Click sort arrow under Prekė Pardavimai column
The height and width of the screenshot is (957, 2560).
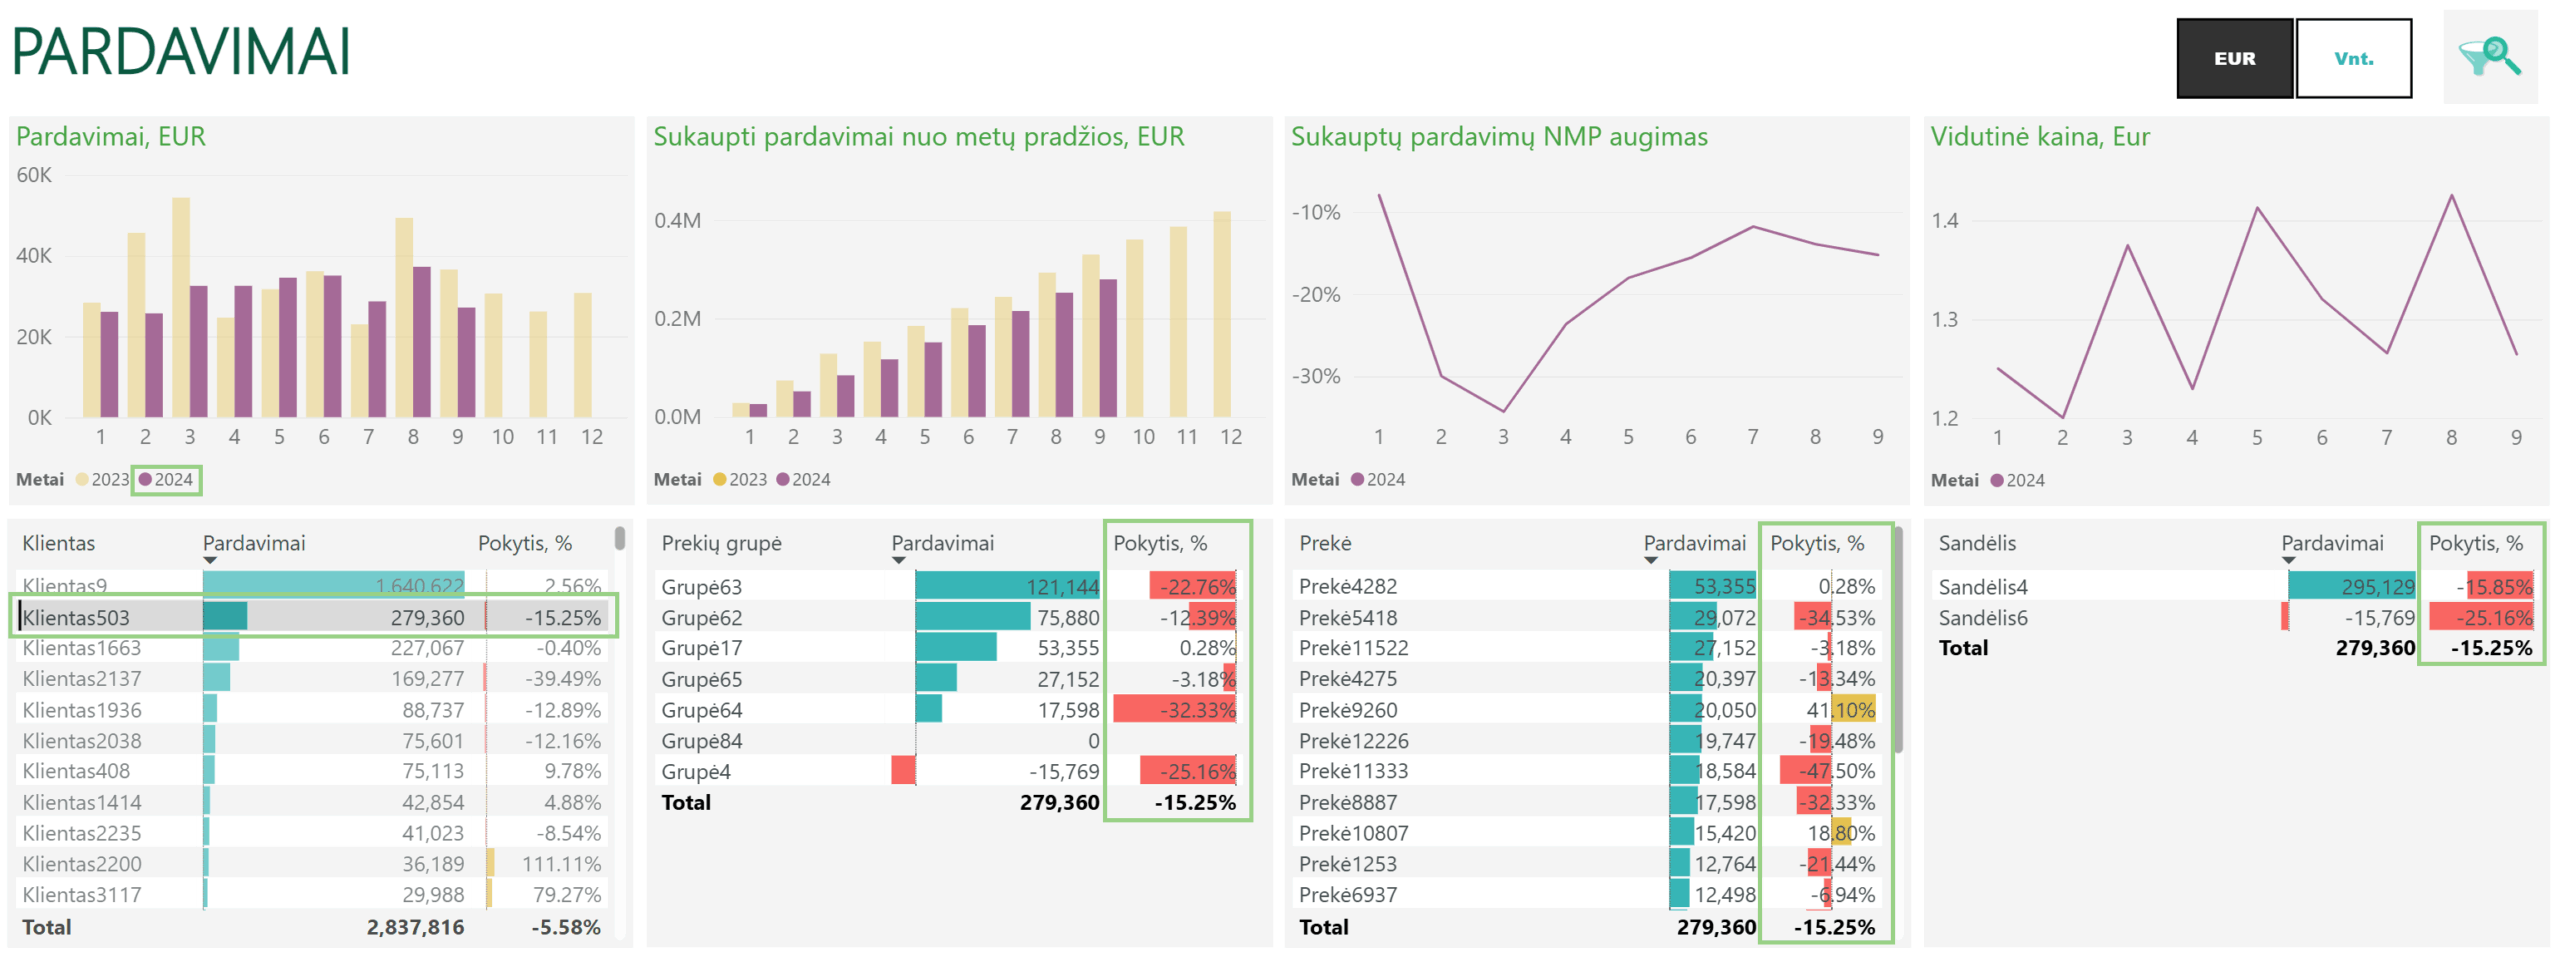(x=1650, y=561)
